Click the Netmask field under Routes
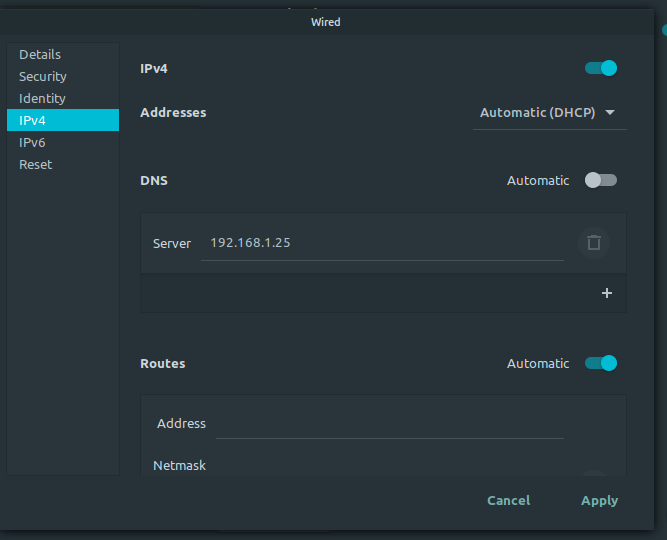The height and width of the screenshot is (540, 667). 390,468
